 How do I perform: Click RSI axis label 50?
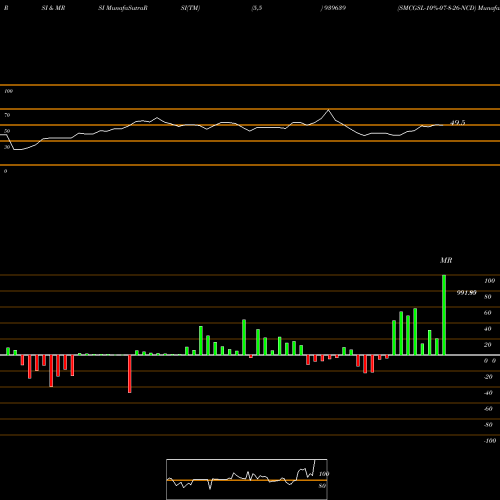click(7, 131)
